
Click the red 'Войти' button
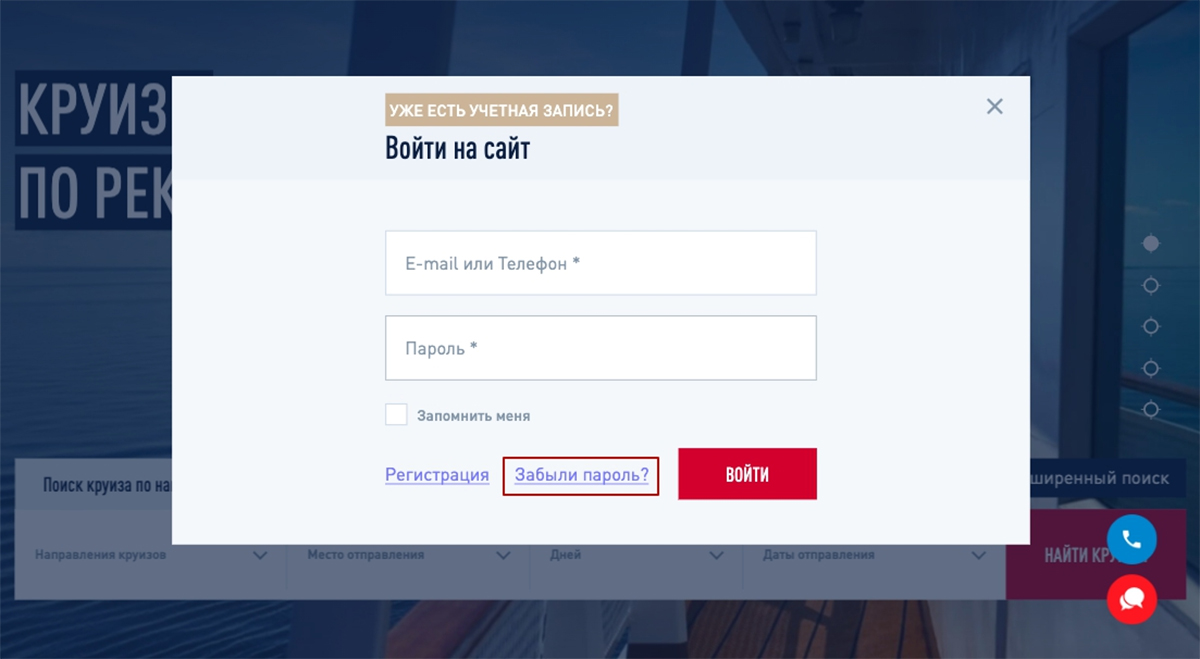747,474
